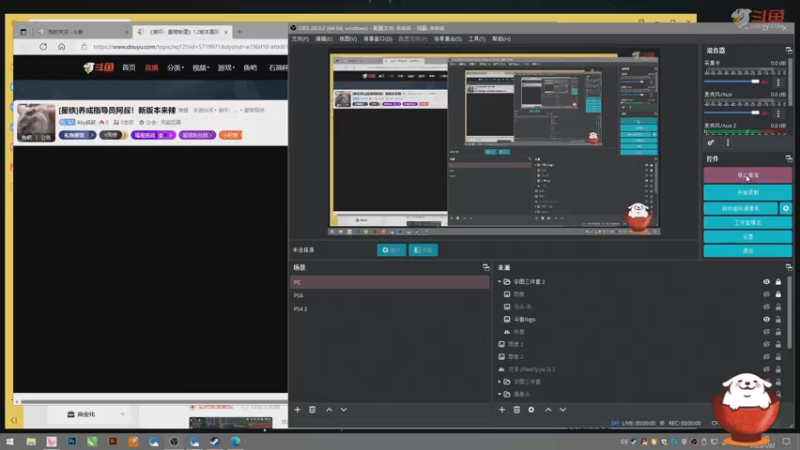The image size is (800, 450).
Task: Reload the page in the browser
Action: [43, 46]
